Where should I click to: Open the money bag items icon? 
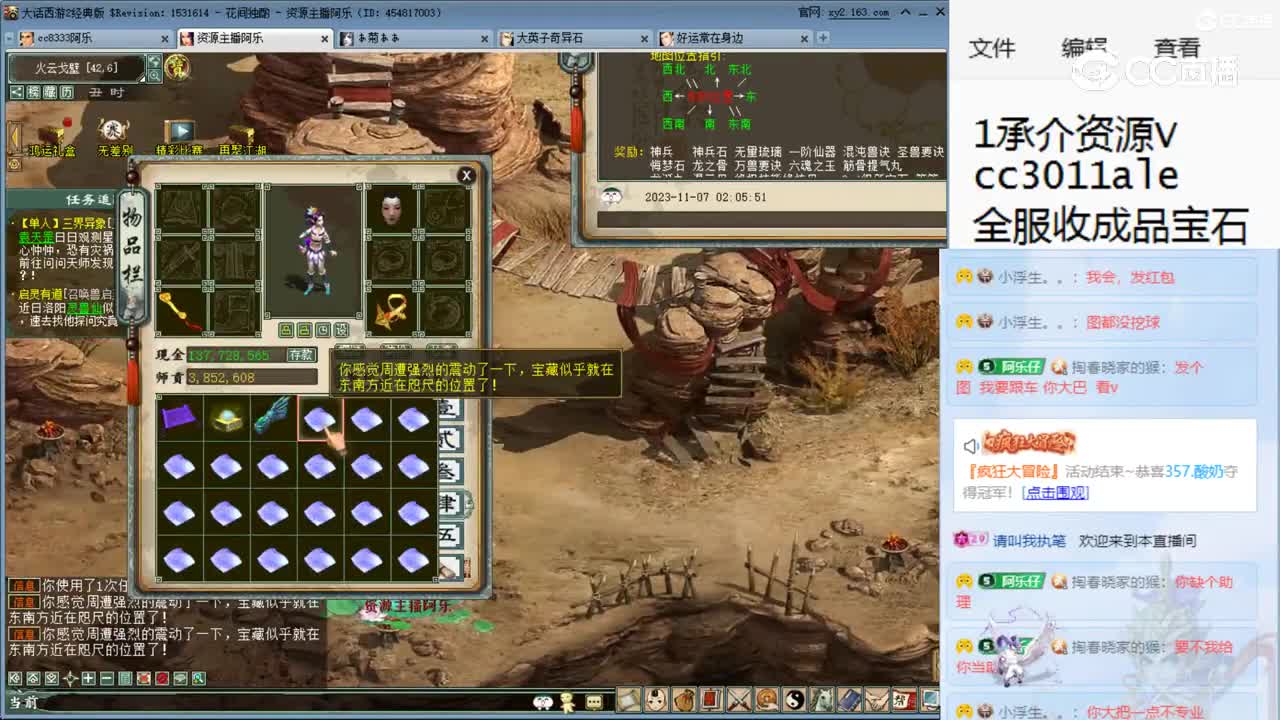pos(684,699)
